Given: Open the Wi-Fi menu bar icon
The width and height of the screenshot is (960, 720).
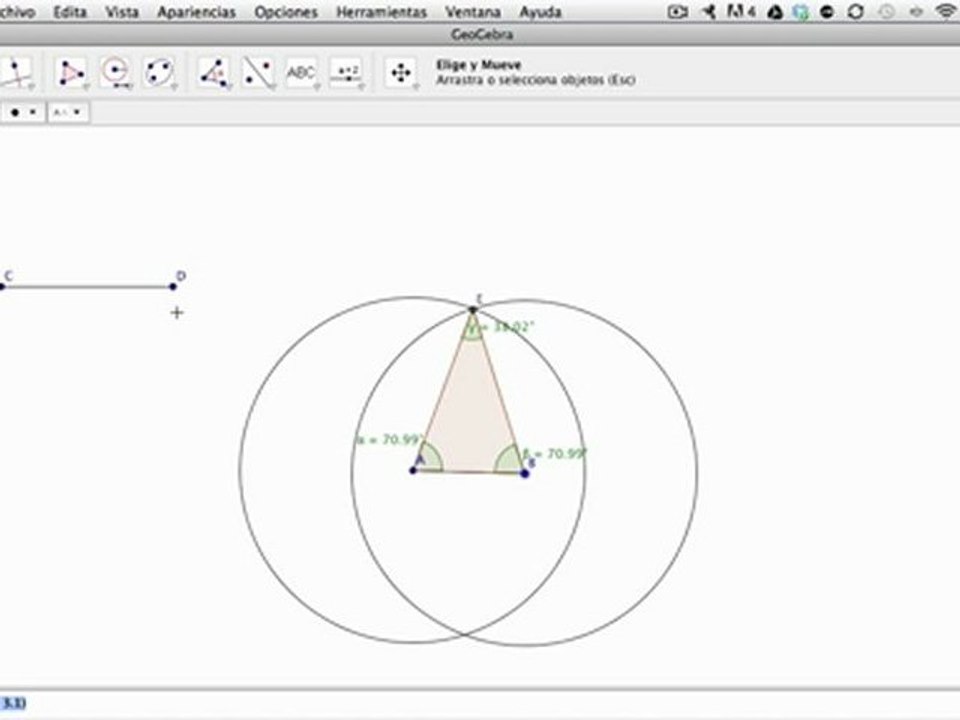Looking at the screenshot, I should coord(946,12).
